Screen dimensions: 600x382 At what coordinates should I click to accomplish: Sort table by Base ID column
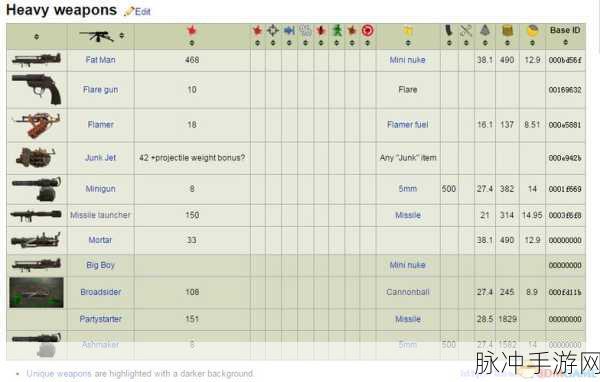point(565,42)
